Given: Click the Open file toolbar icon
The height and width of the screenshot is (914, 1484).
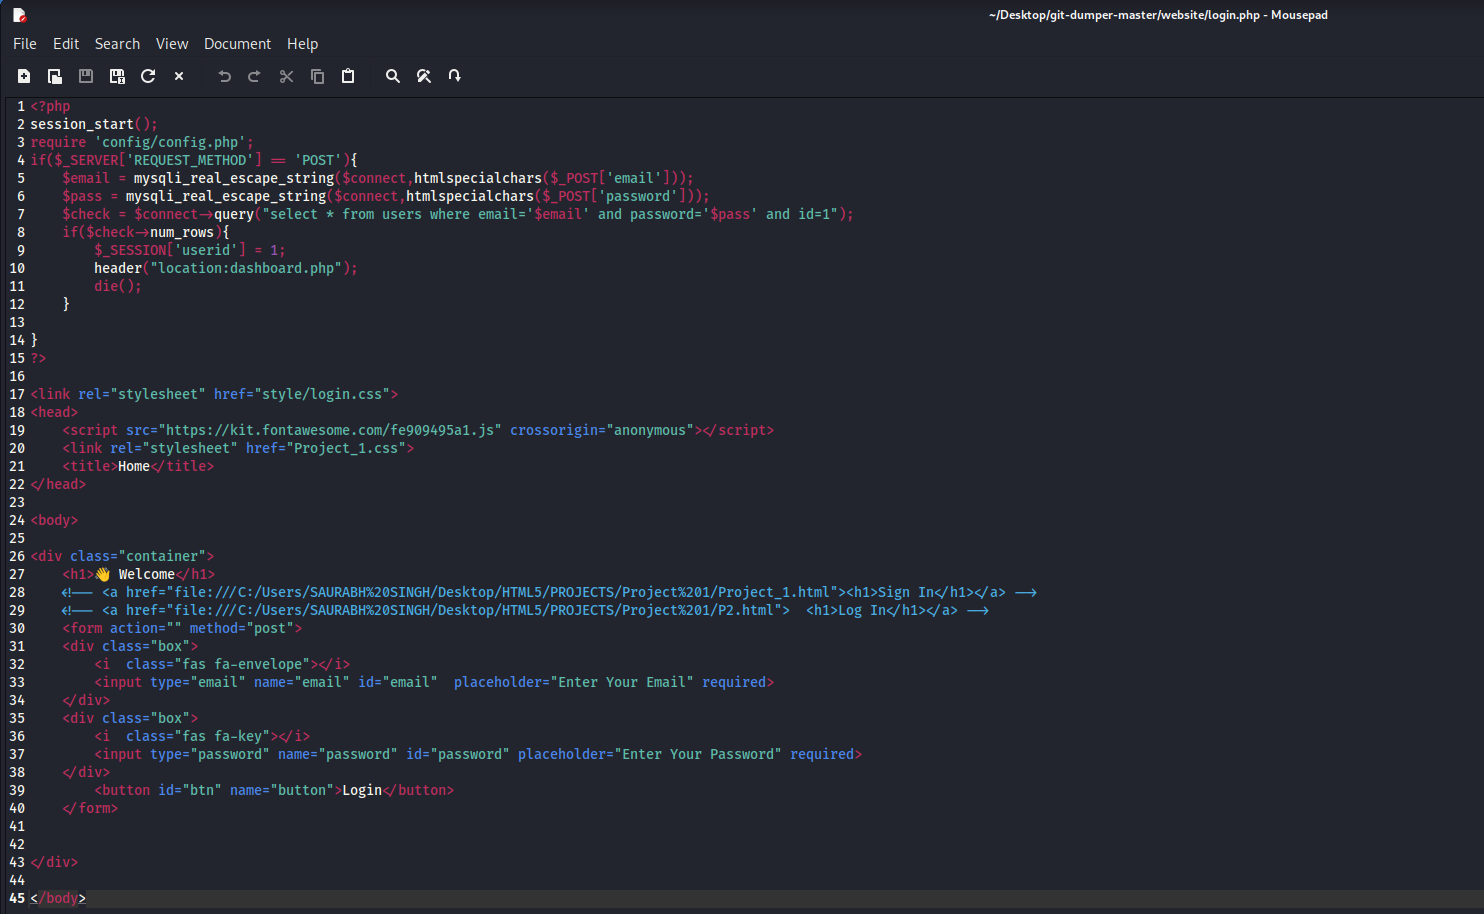Looking at the screenshot, I should click(x=55, y=76).
